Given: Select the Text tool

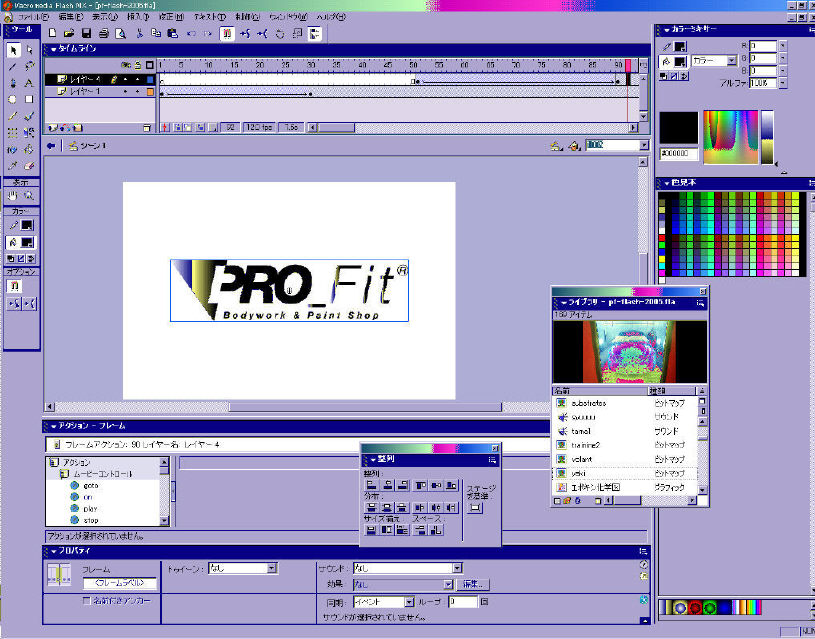Looking at the screenshot, I should [x=29, y=83].
